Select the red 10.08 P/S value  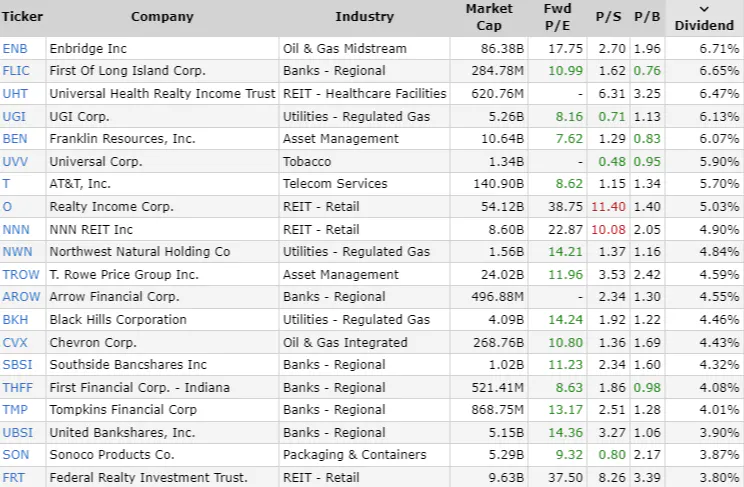click(608, 229)
